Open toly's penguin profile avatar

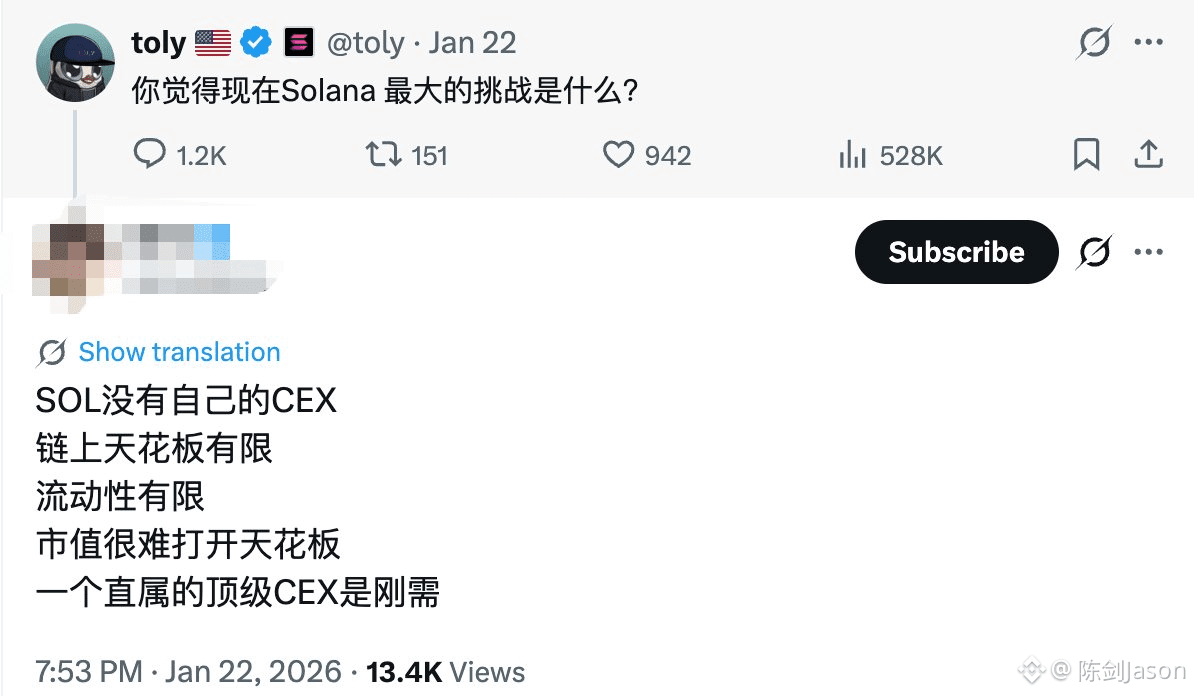[x=75, y=62]
